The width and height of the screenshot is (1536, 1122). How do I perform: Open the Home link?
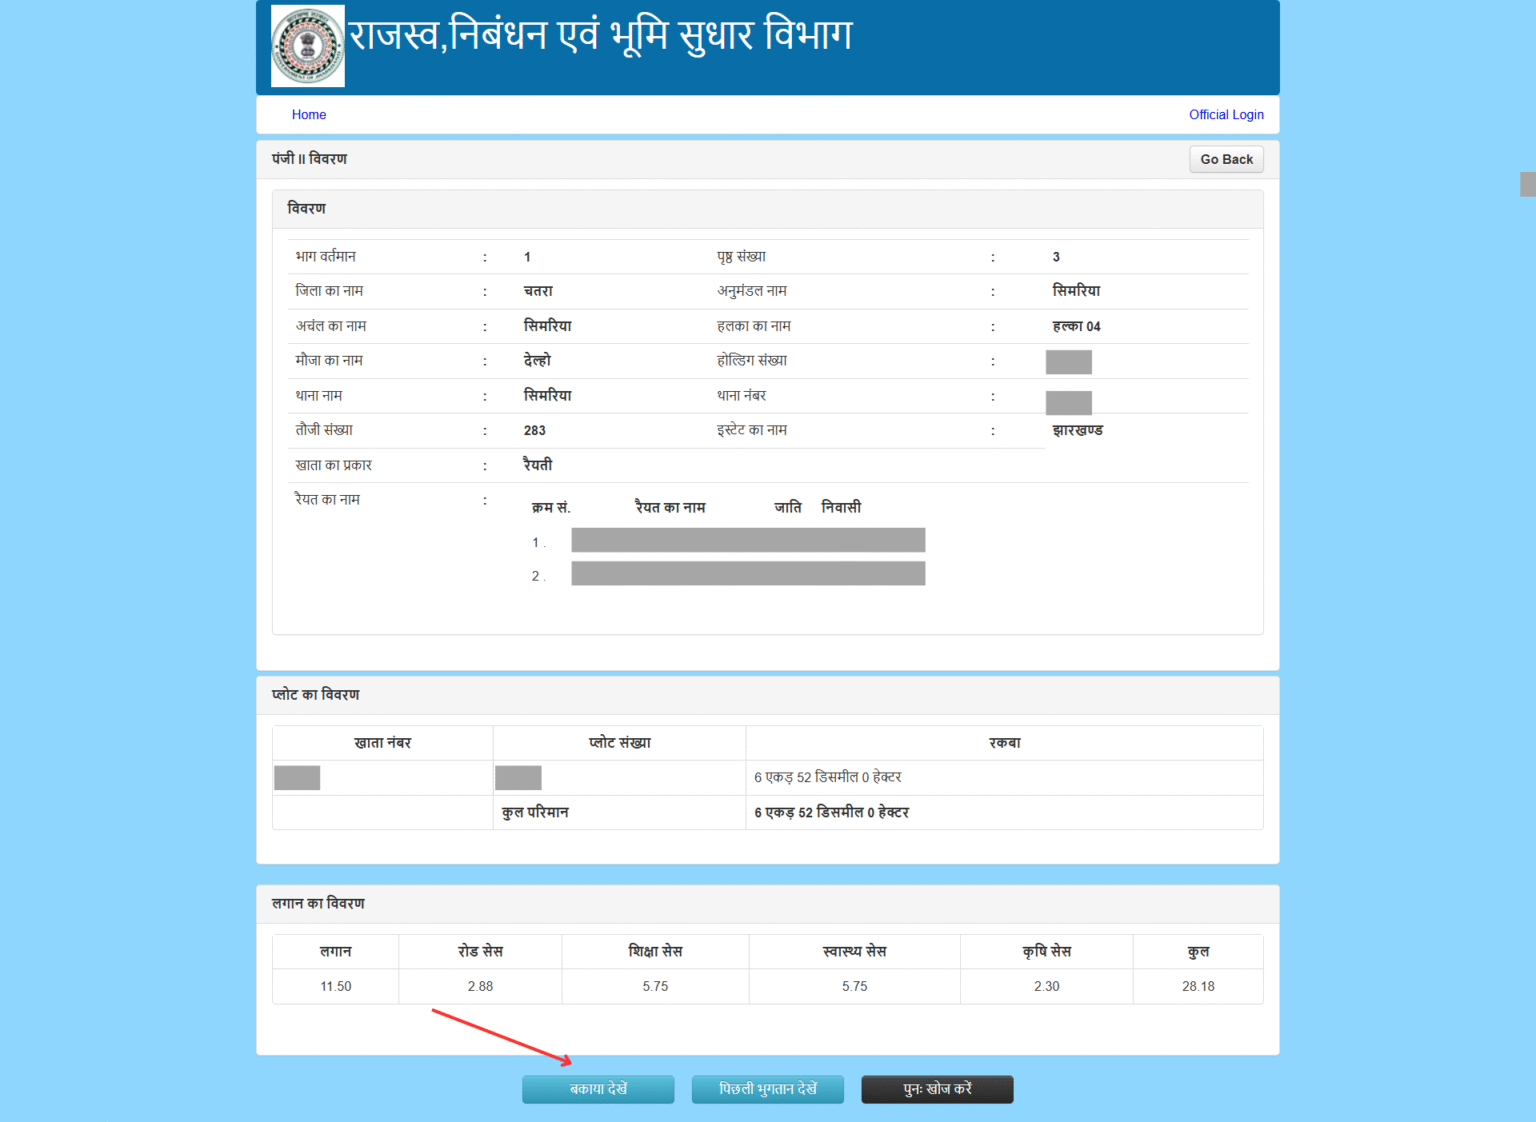[x=308, y=115]
